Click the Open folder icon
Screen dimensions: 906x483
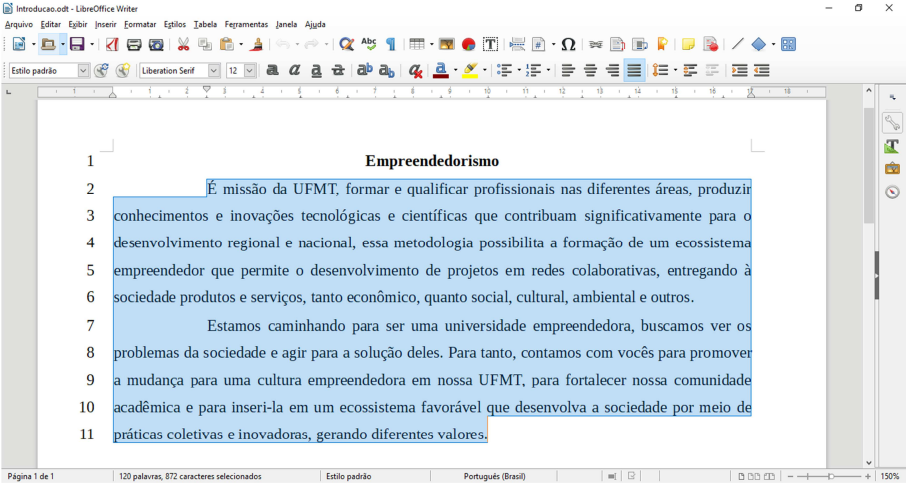(48, 44)
